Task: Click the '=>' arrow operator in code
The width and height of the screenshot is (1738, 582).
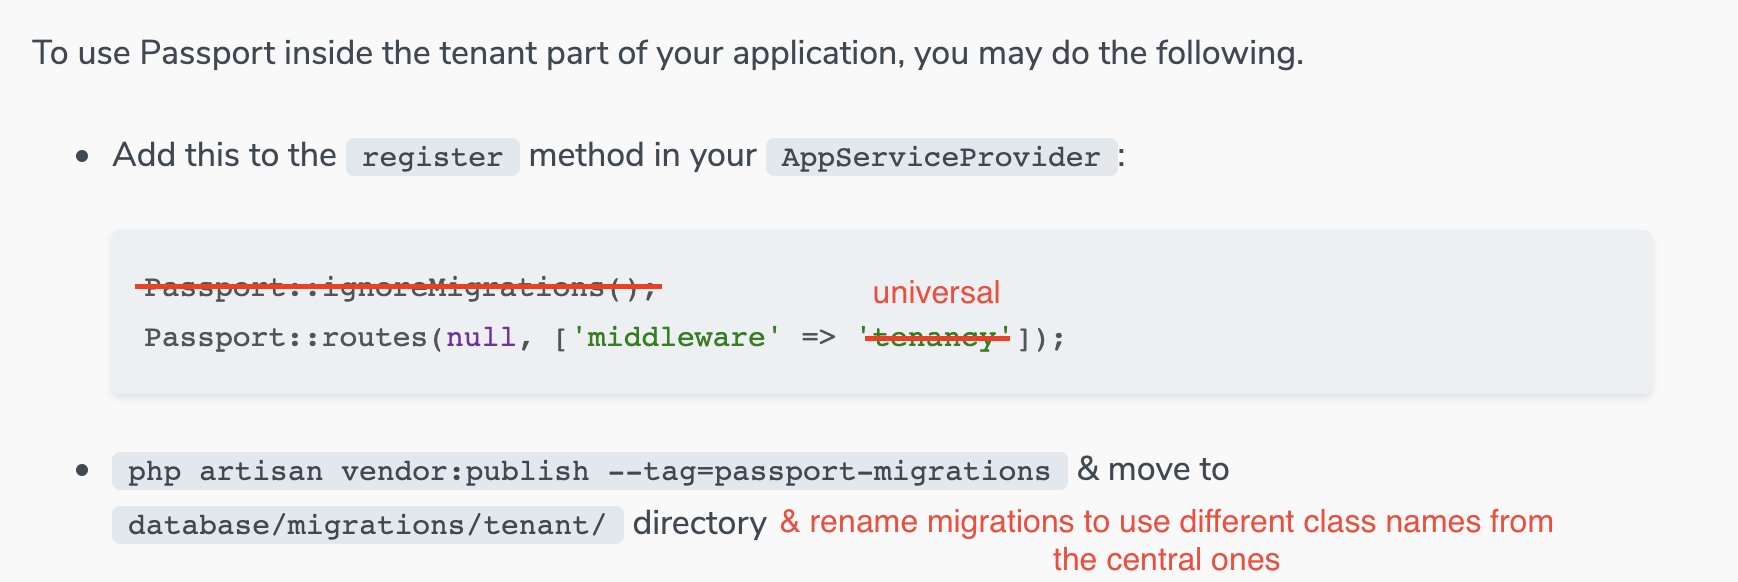Action: point(818,338)
